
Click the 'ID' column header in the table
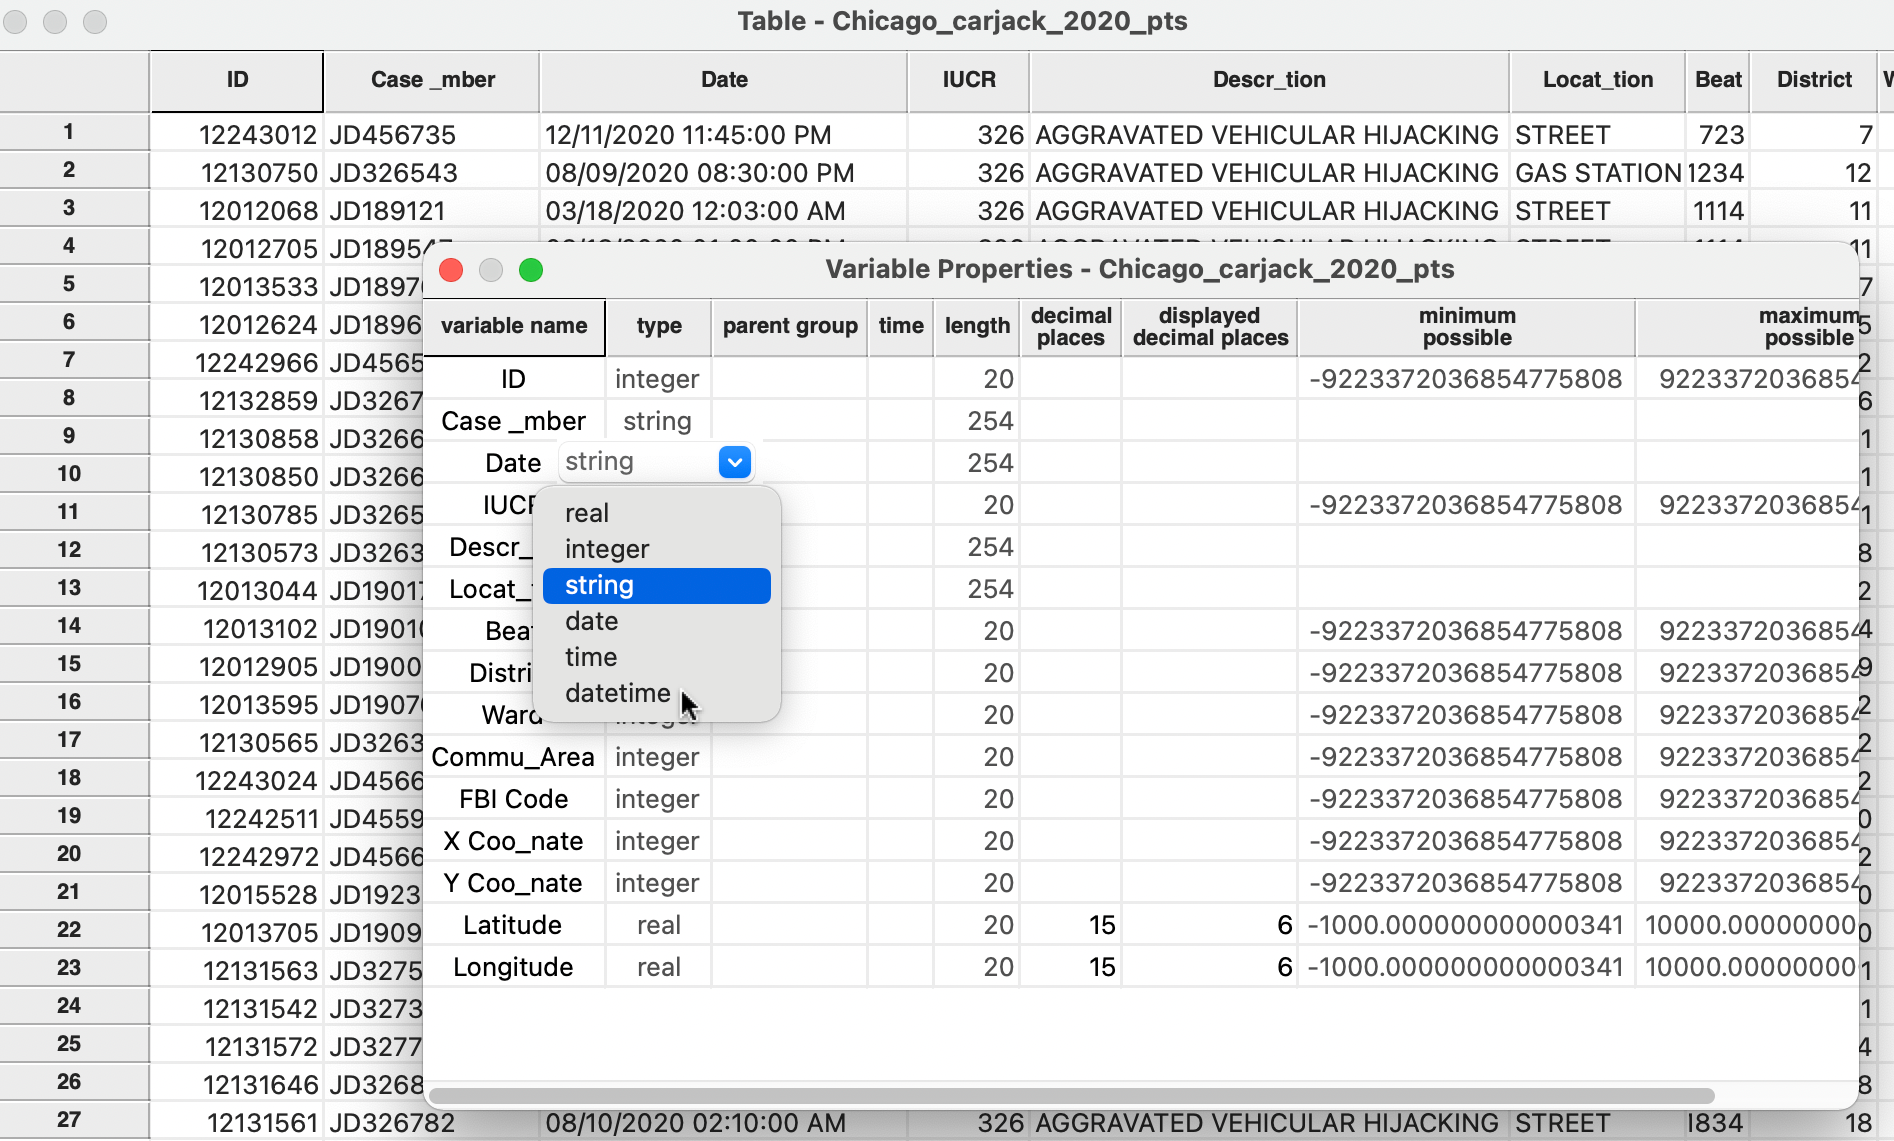(237, 80)
